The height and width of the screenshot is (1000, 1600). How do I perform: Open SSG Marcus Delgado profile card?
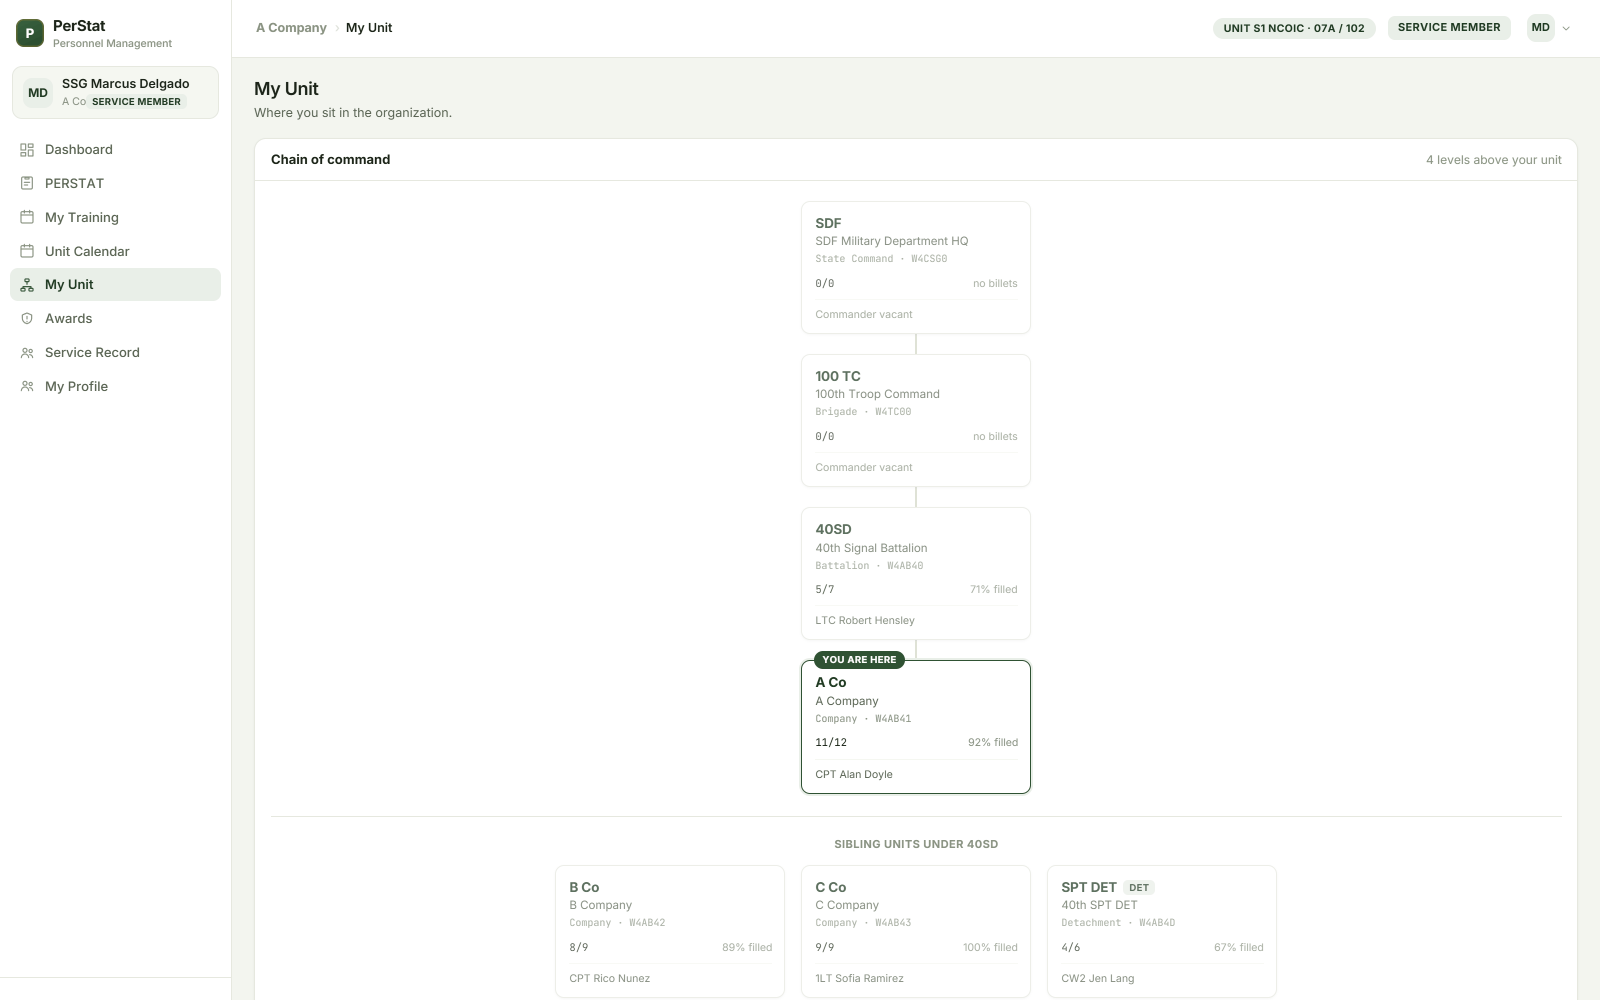click(115, 92)
